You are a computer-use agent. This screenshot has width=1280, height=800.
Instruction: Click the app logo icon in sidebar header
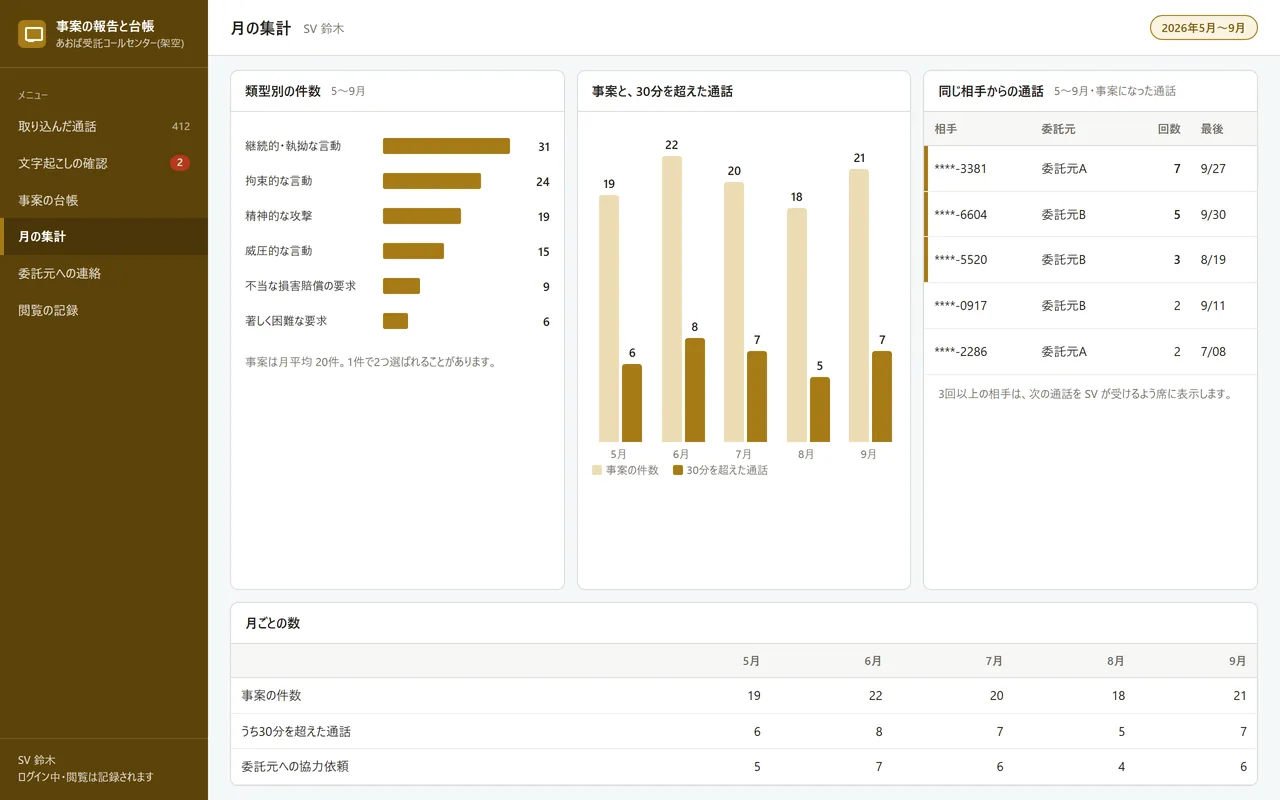33,34
